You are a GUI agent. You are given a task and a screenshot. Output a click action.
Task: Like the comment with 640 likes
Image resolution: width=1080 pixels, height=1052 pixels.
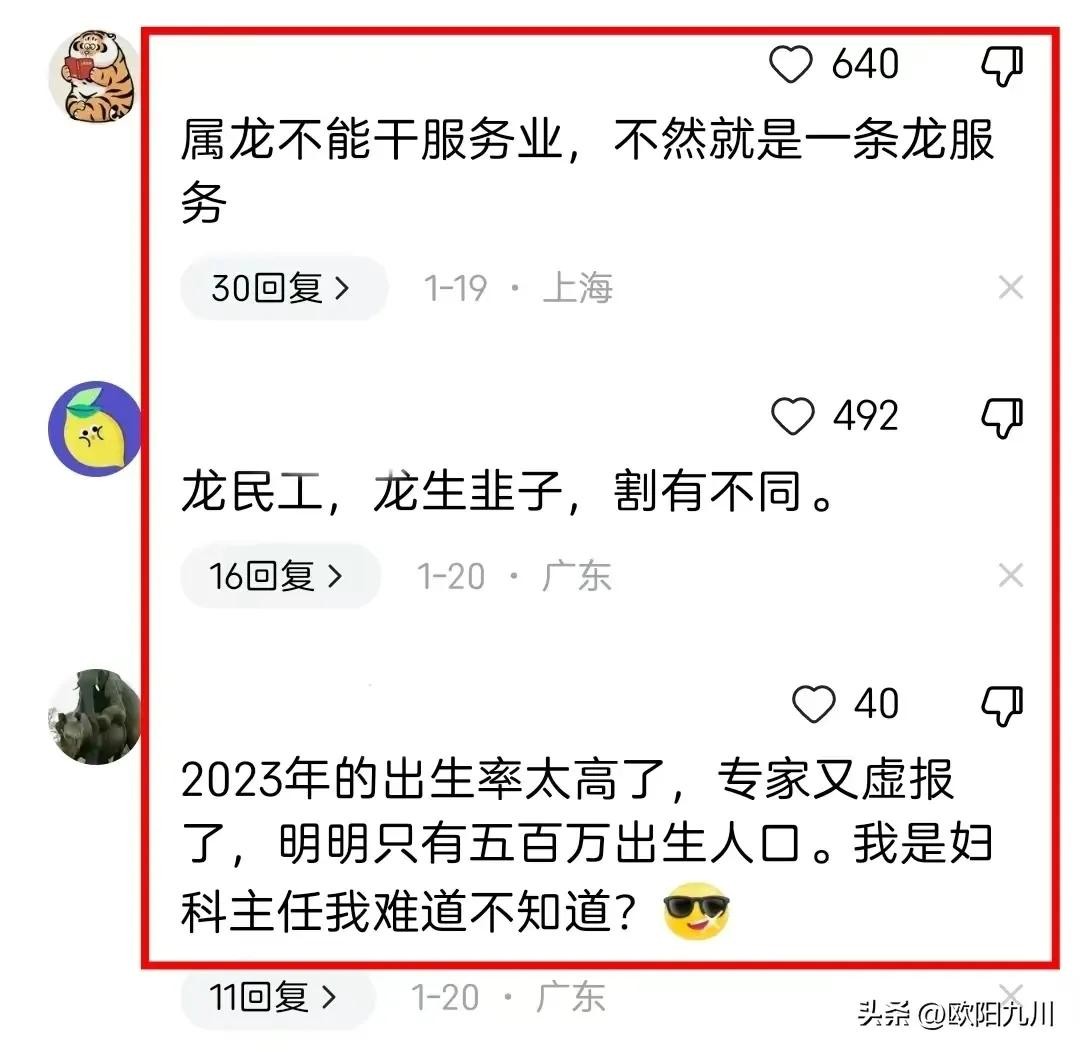click(x=791, y=64)
